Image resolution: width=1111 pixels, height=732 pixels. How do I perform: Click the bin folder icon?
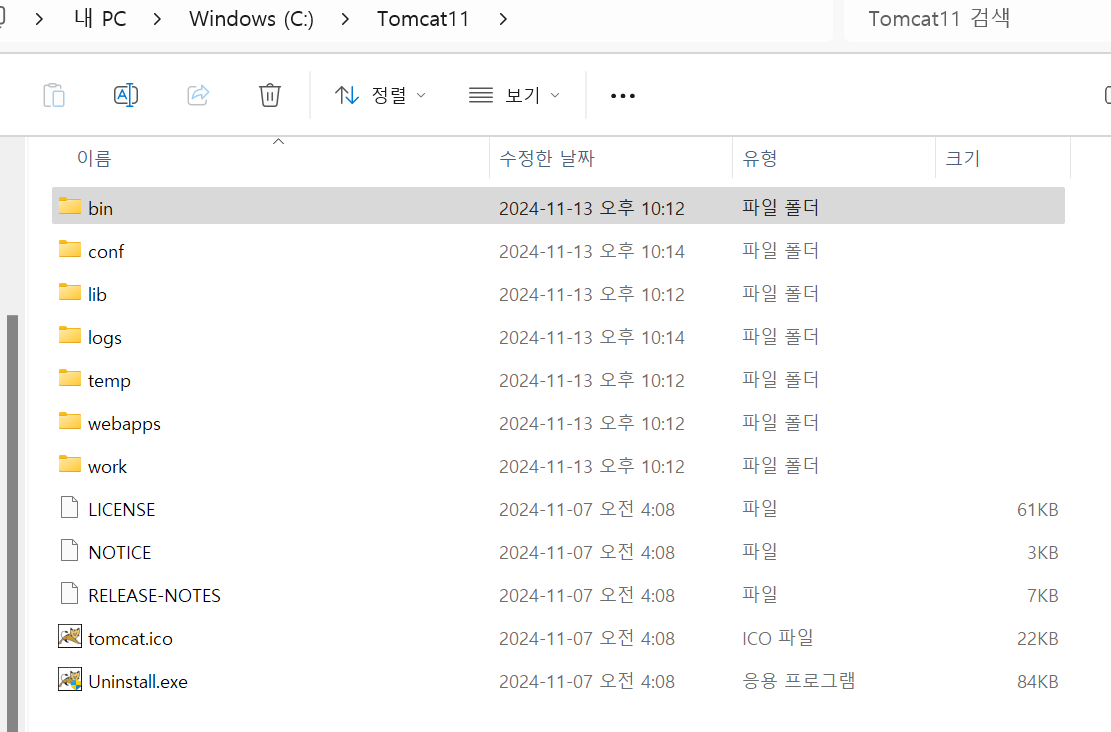(69, 206)
